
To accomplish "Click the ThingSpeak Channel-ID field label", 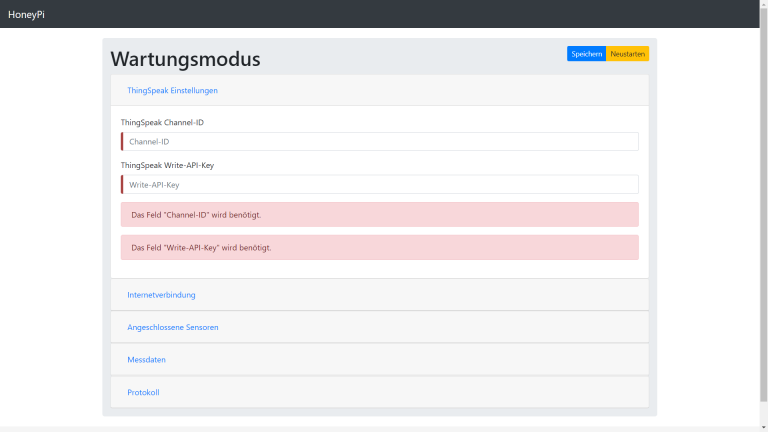I will (162, 122).
